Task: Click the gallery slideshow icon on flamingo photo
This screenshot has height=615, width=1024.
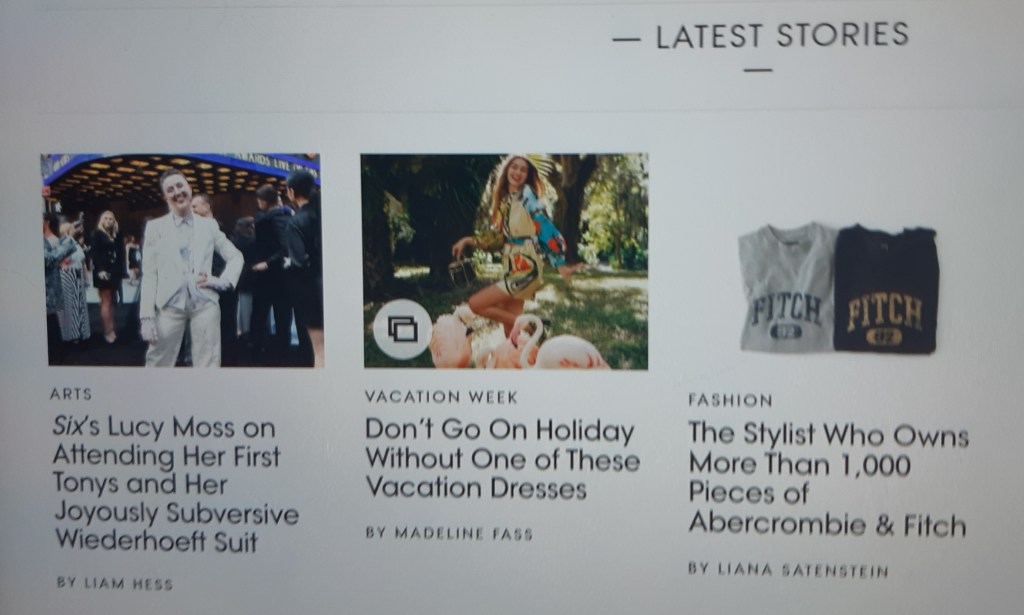Action: click(x=403, y=329)
